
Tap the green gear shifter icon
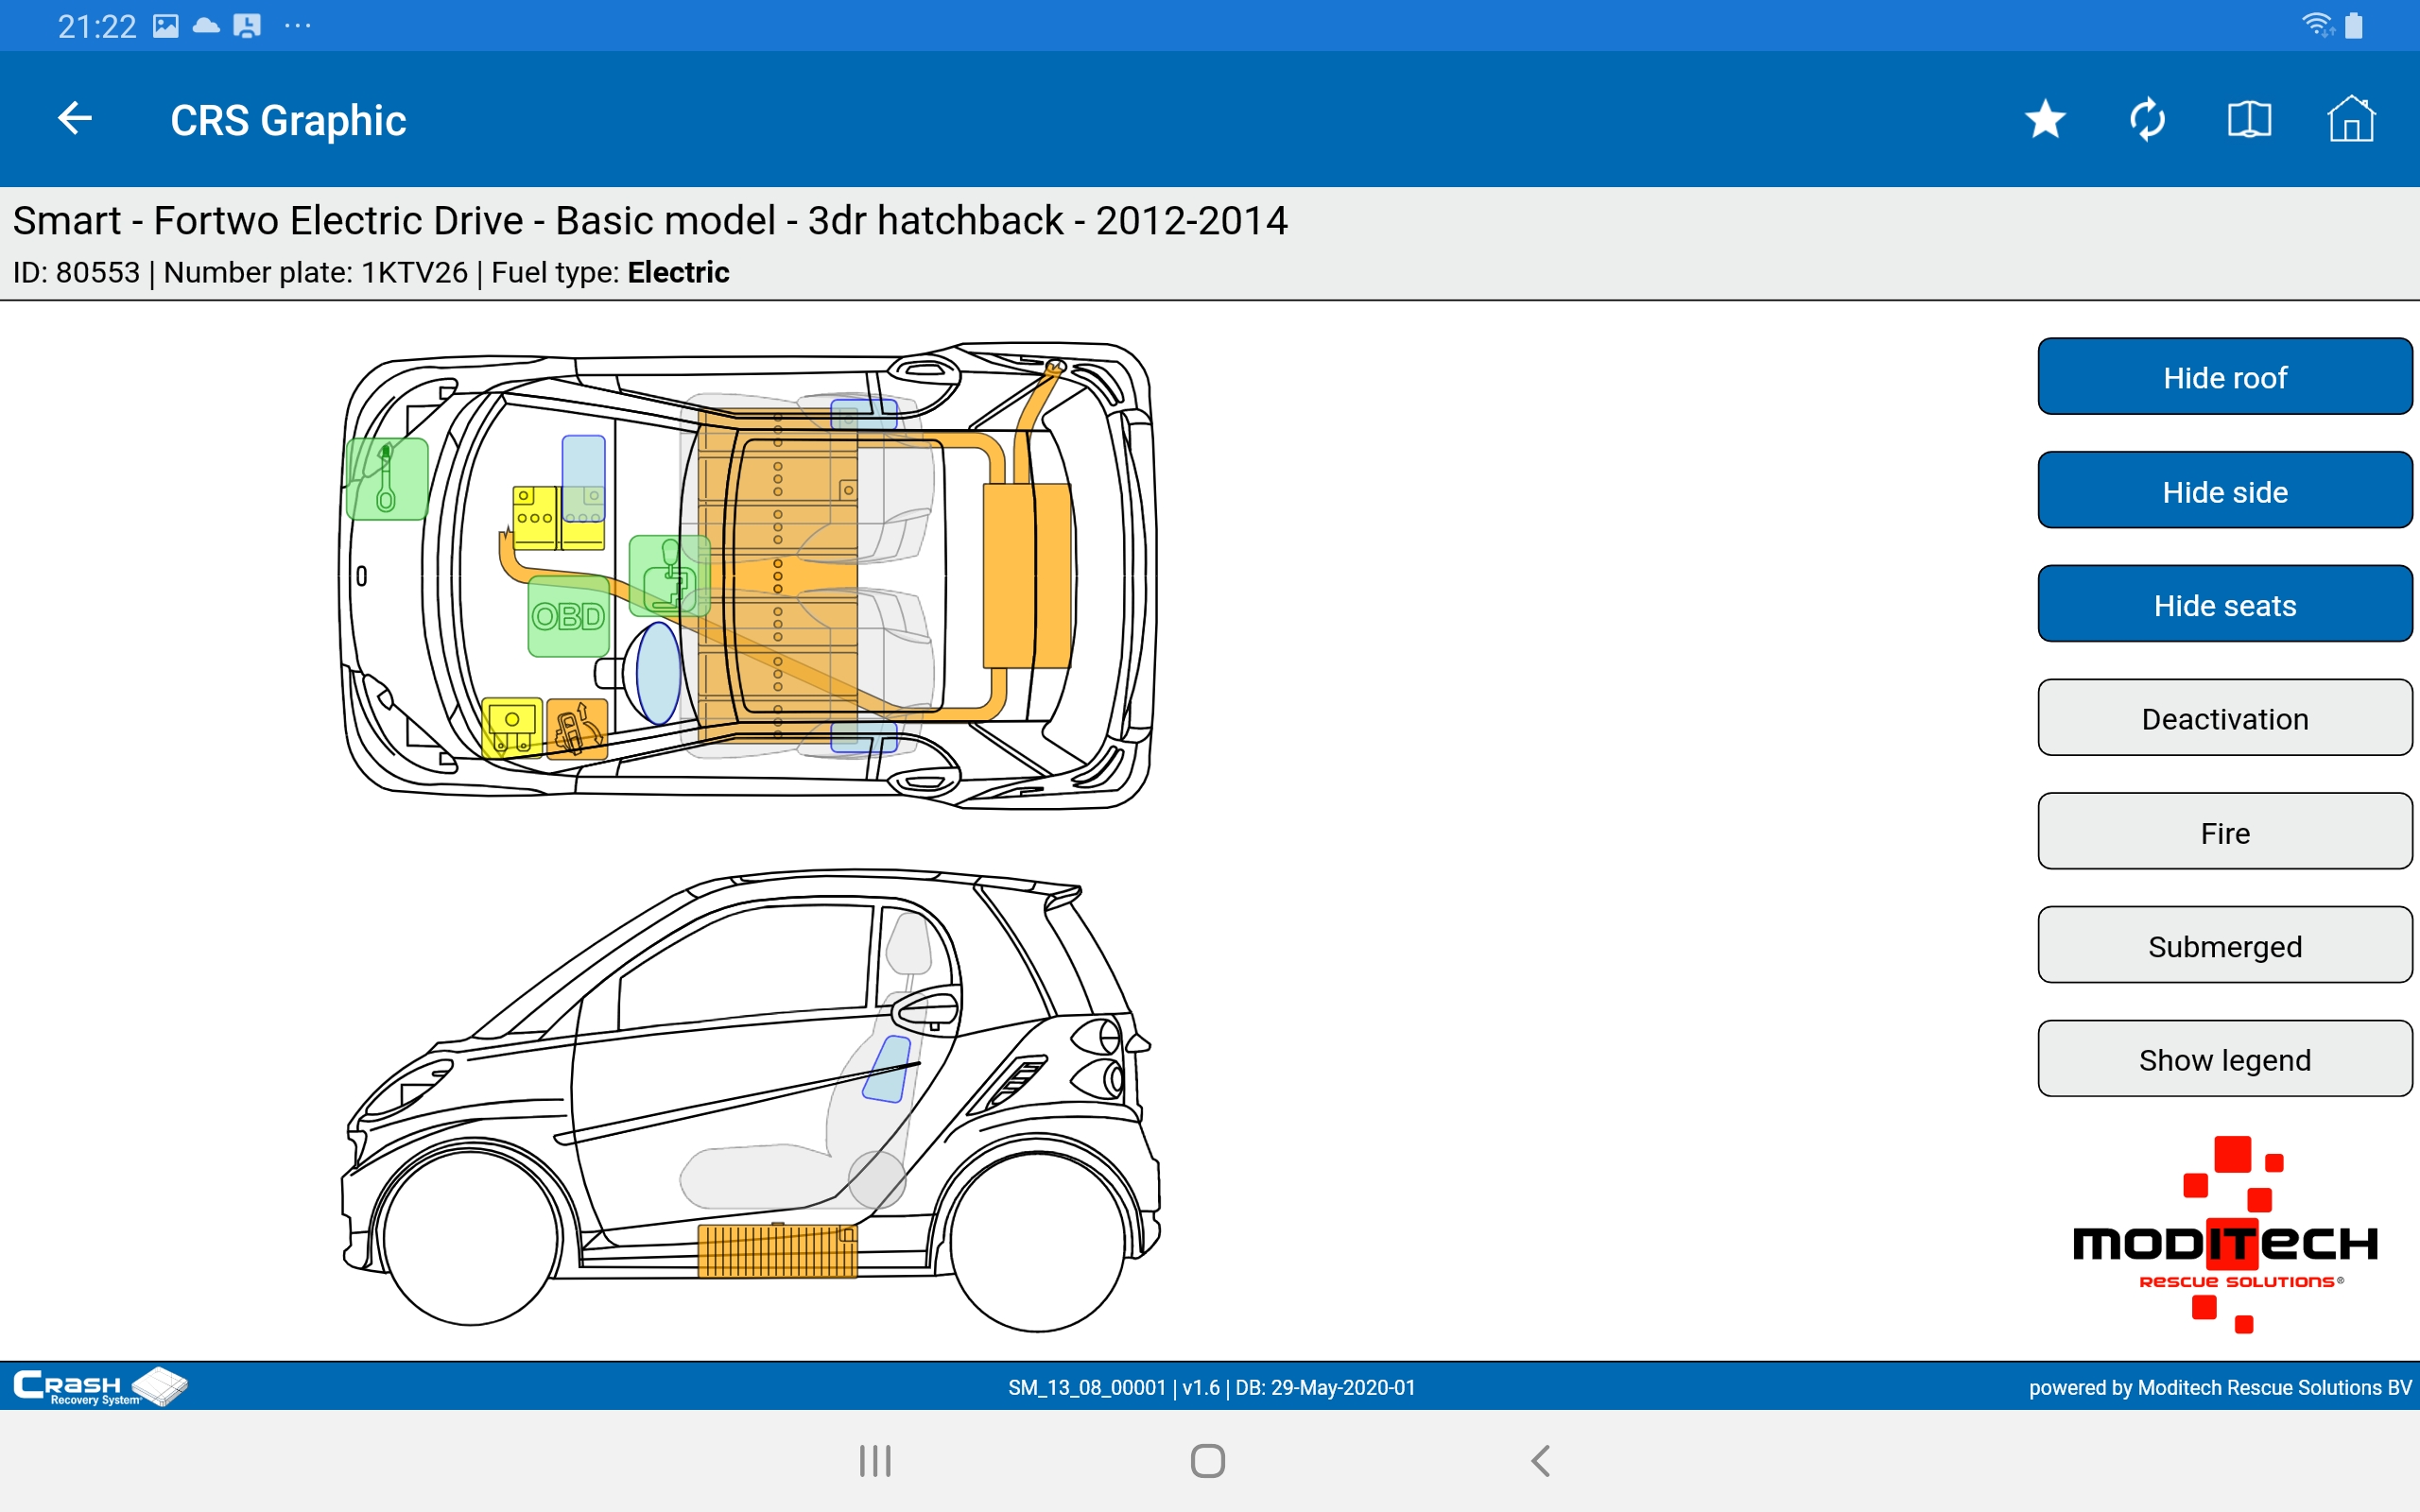[x=669, y=576]
